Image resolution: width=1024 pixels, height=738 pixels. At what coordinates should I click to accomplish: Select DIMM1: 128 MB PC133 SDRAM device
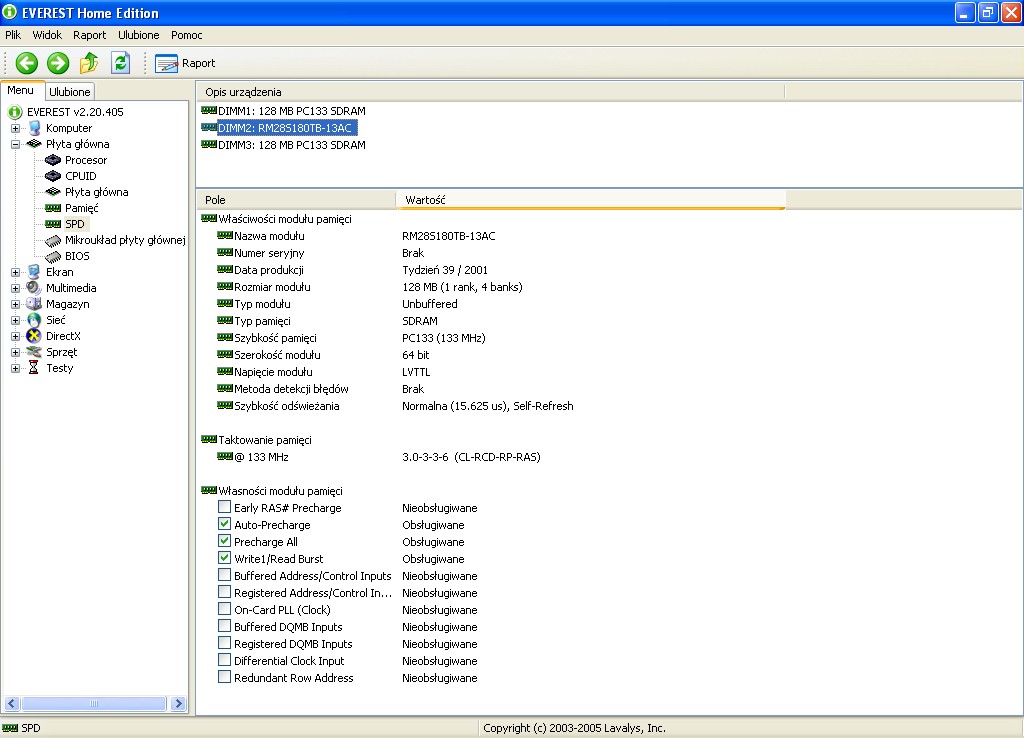[291, 111]
